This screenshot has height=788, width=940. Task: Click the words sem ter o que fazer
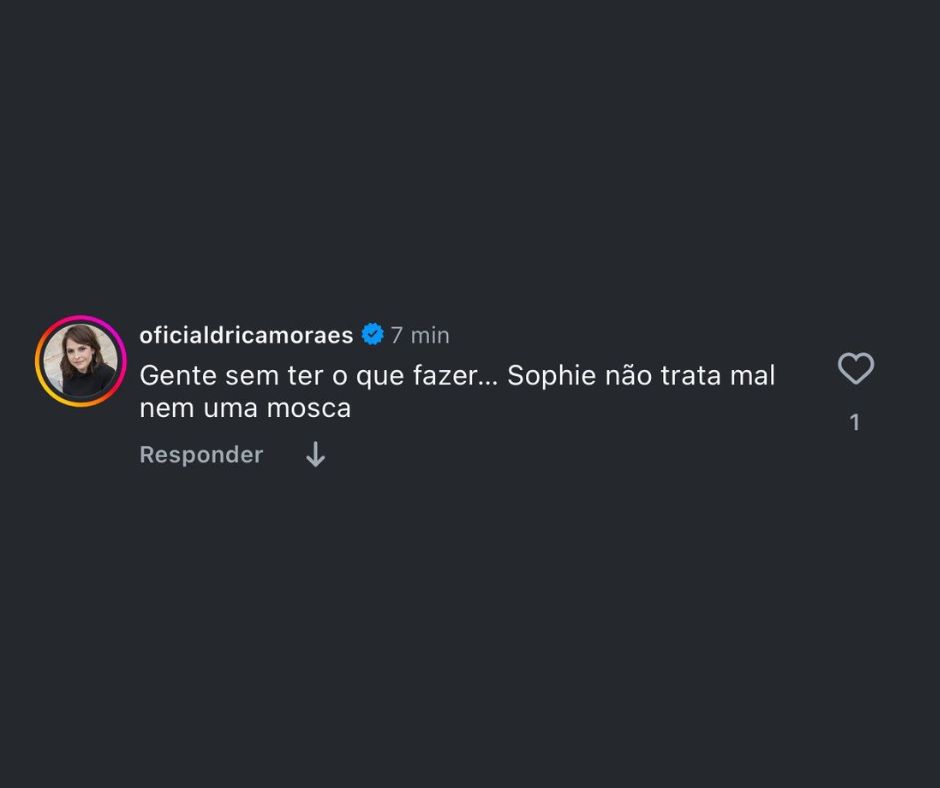coord(350,376)
